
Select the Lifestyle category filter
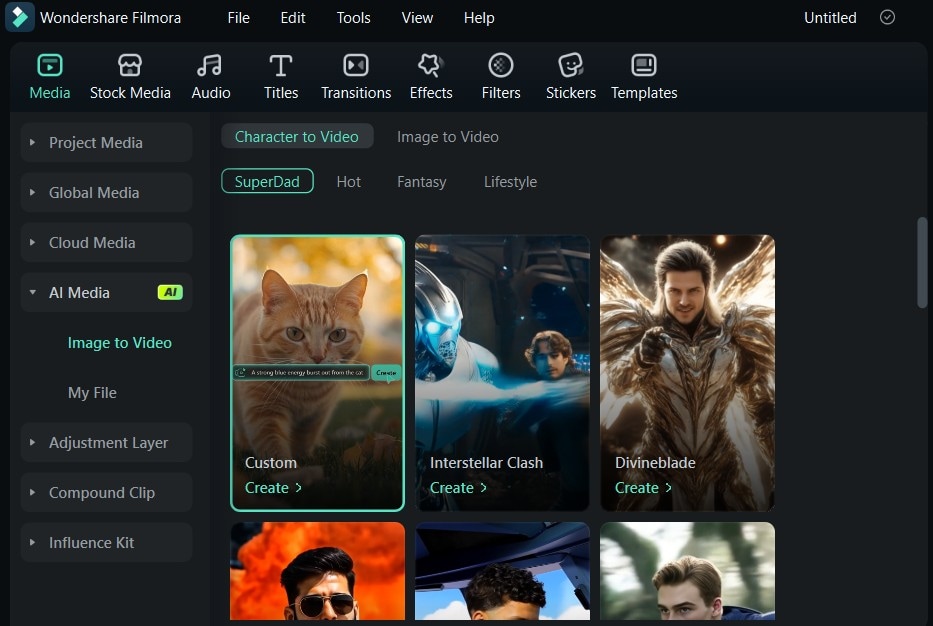tap(511, 181)
